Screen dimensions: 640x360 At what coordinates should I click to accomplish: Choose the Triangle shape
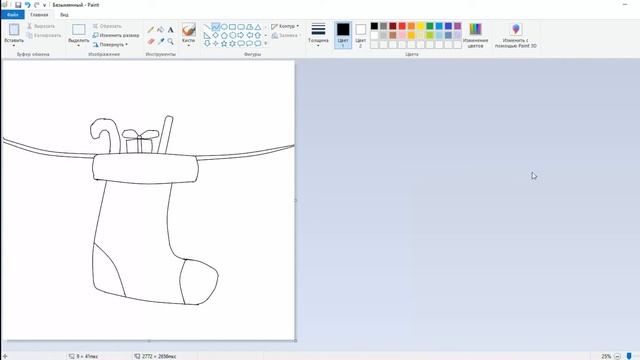pos(258,27)
